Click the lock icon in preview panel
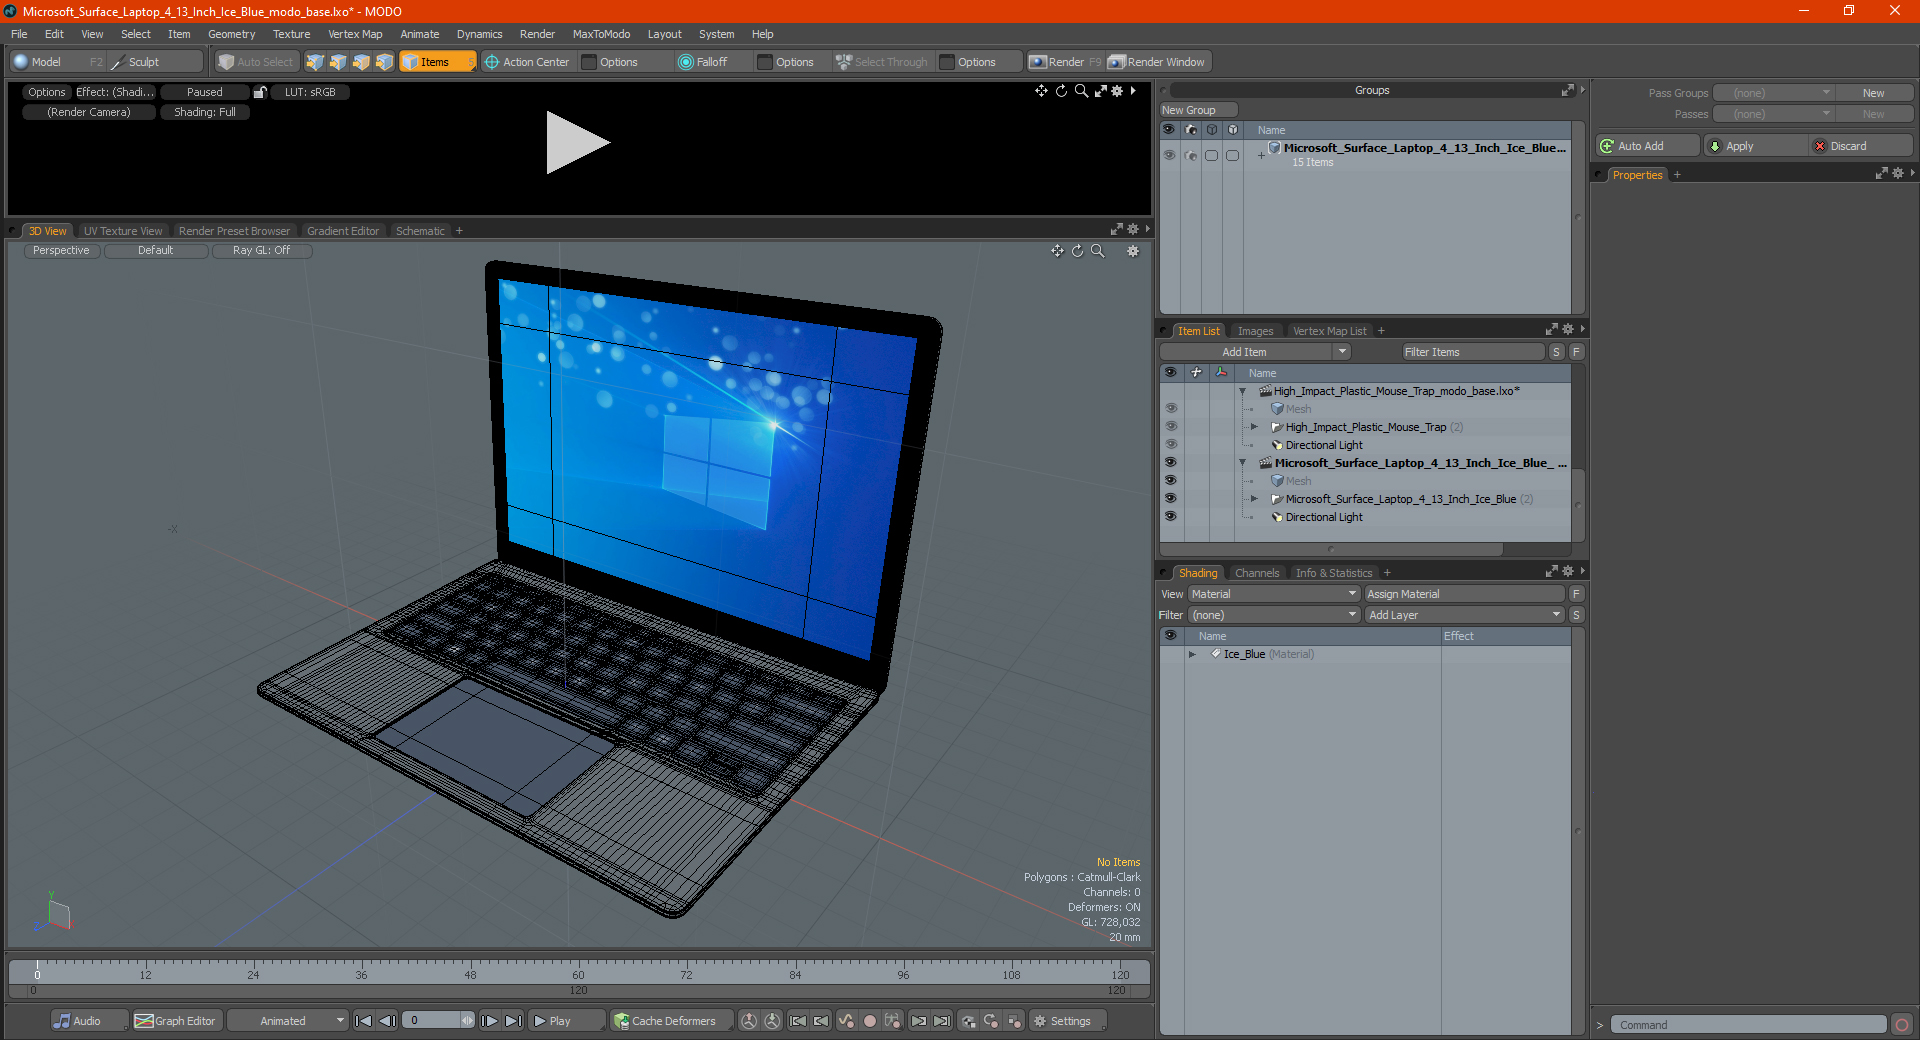Screen dimensions: 1920x1040 click(260, 92)
